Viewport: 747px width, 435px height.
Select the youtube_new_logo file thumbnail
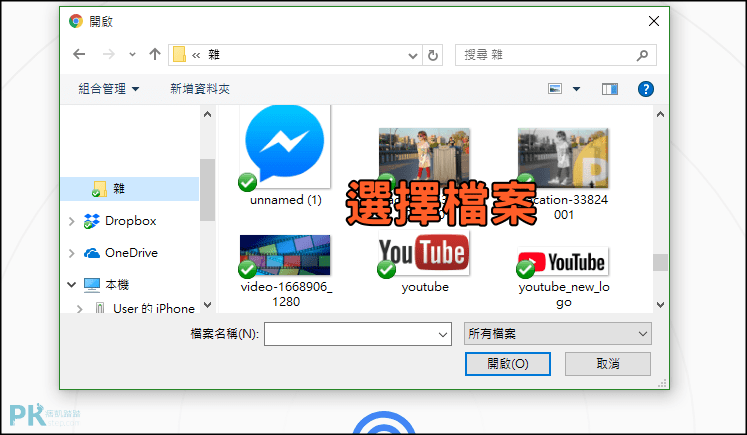click(x=563, y=261)
